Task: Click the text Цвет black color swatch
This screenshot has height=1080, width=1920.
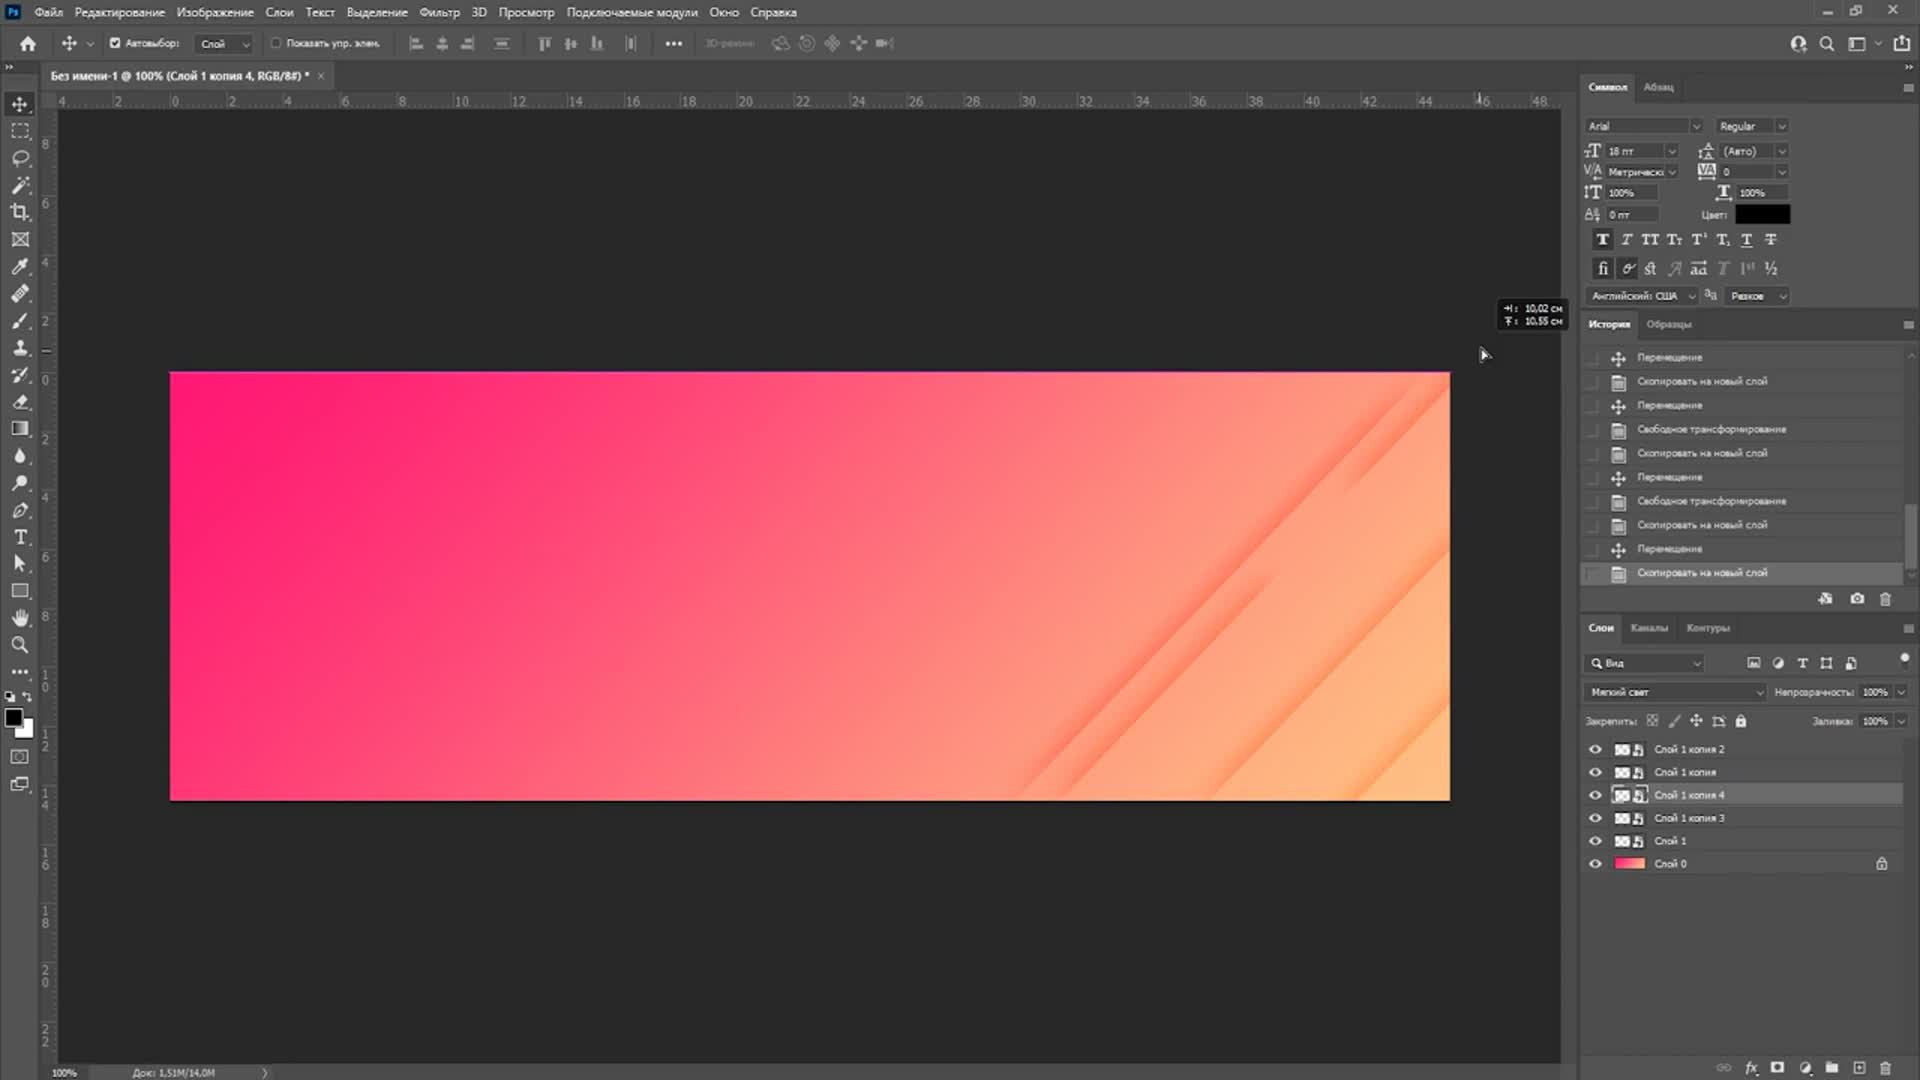Action: point(1762,214)
